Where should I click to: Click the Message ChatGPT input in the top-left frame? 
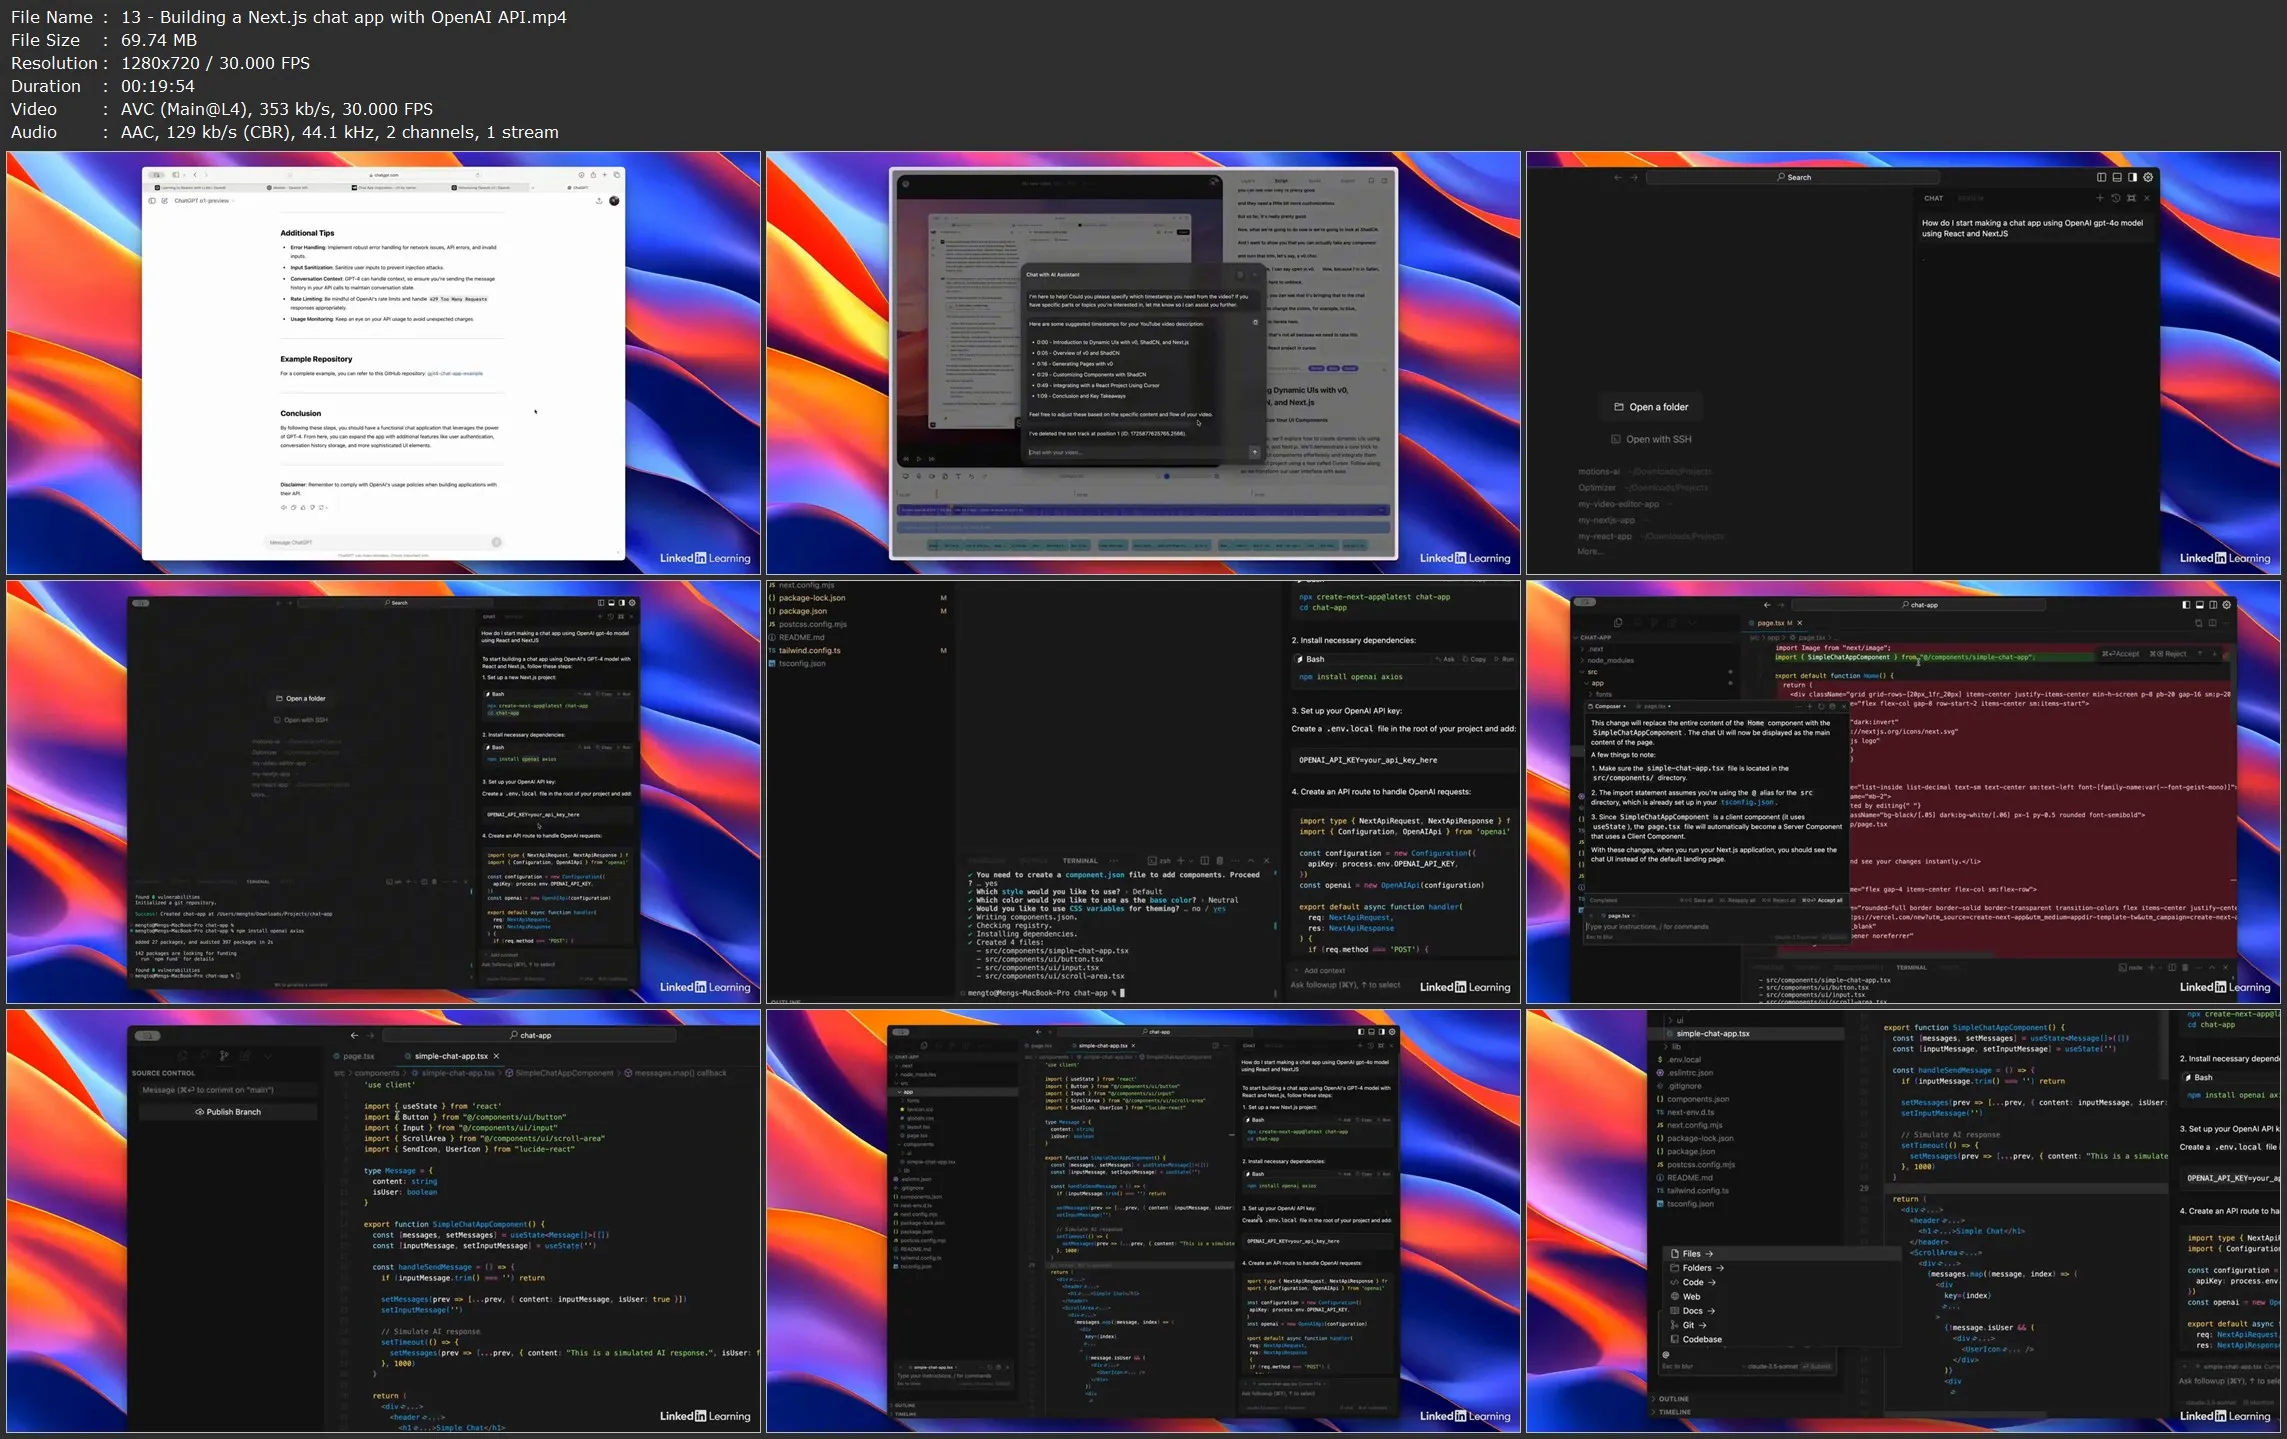click(x=384, y=542)
